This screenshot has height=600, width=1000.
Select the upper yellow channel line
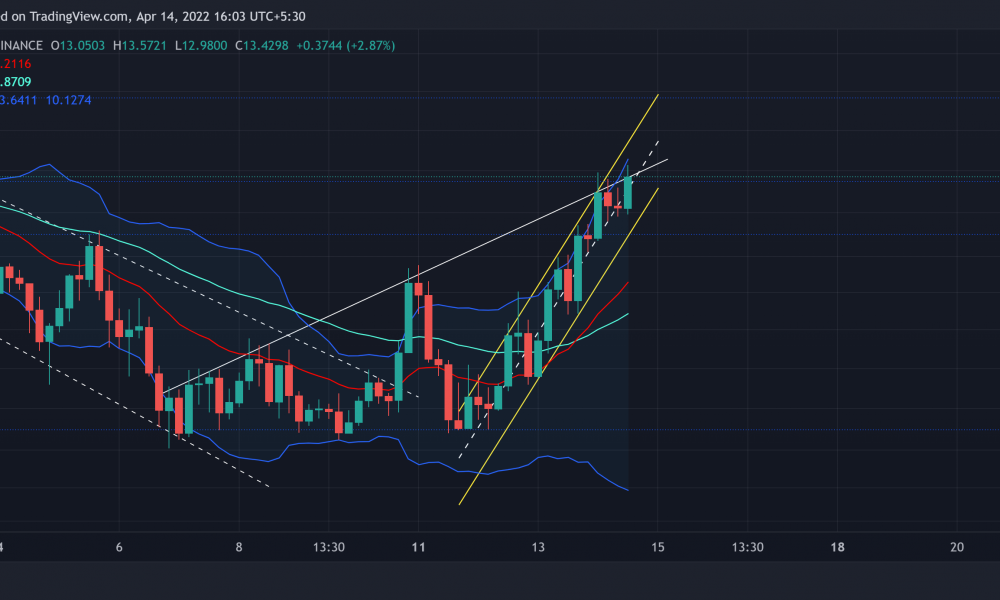(x=559, y=253)
